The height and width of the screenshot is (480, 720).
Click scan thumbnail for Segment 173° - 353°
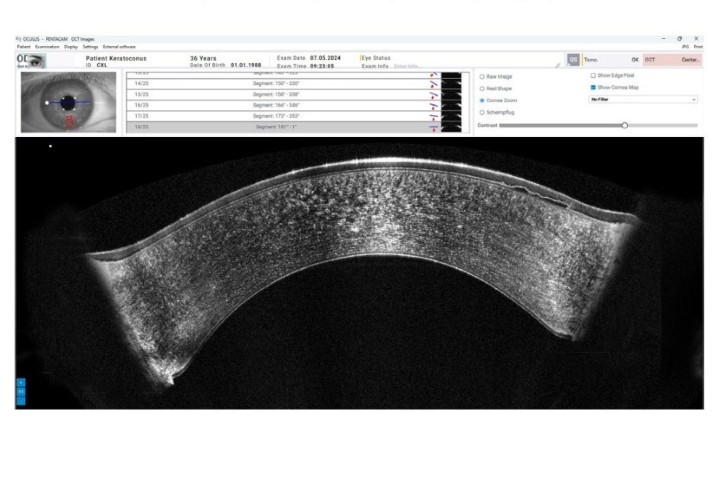pos(451,116)
